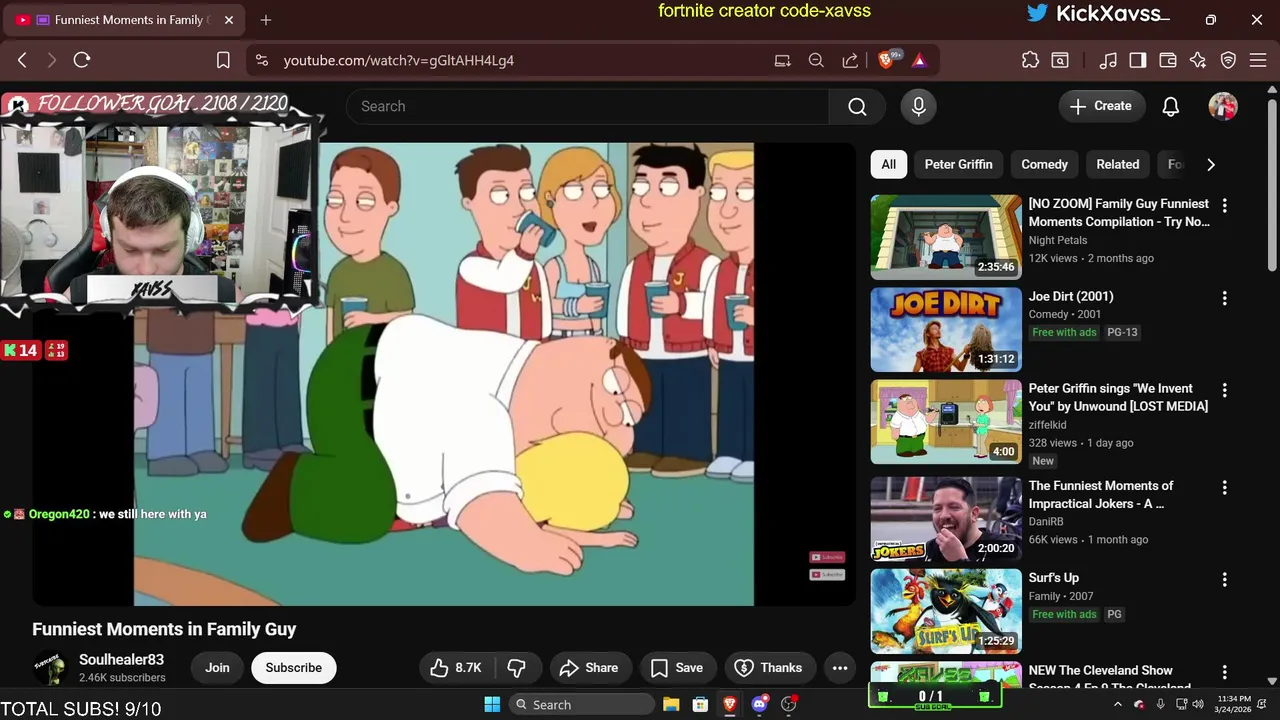The height and width of the screenshot is (720, 1280).
Task: Open more actions ellipsis under the video
Action: (840, 668)
